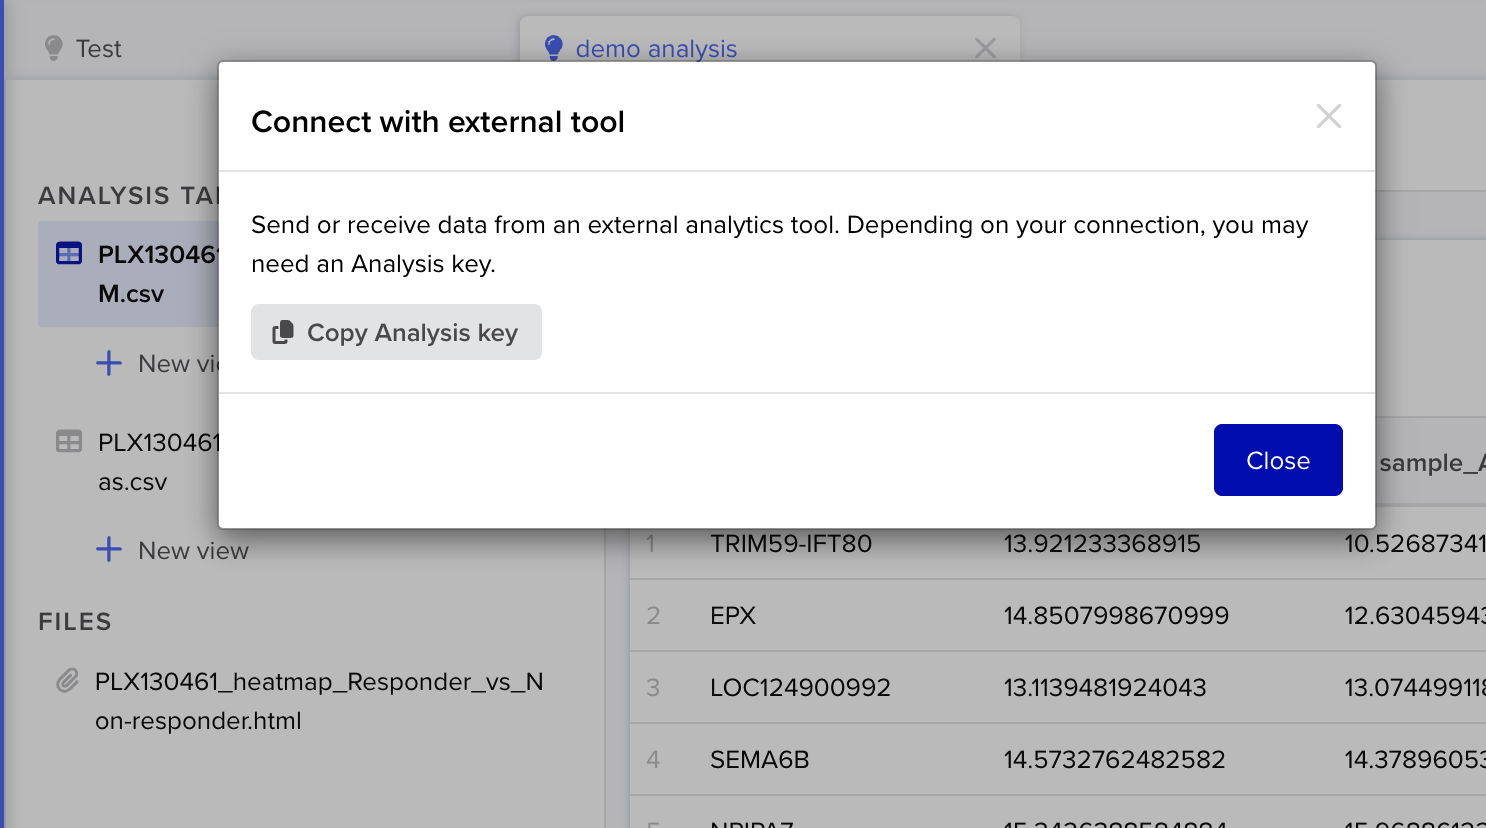Add a New view under the second CSV table
Viewport: 1486px width, 828px height.
(x=193, y=551)
